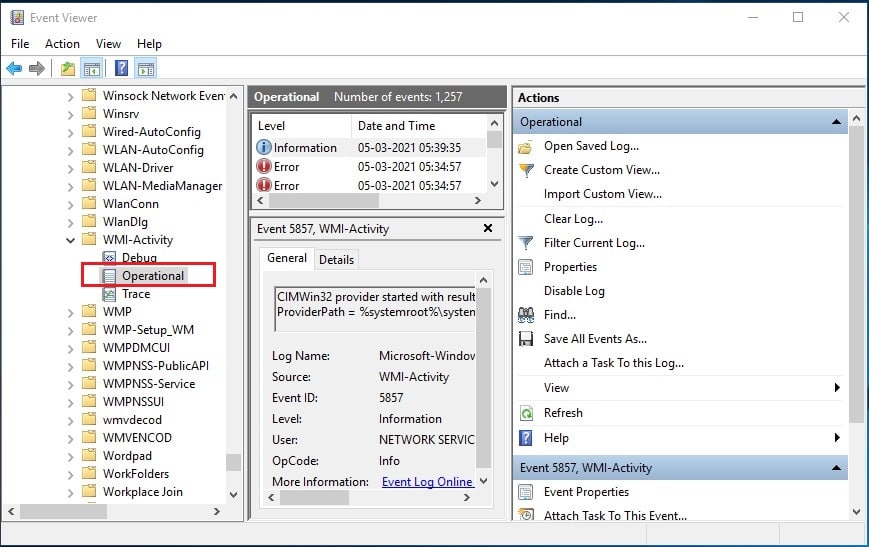Click the Save All Events floppy icon

pos(525,339)
